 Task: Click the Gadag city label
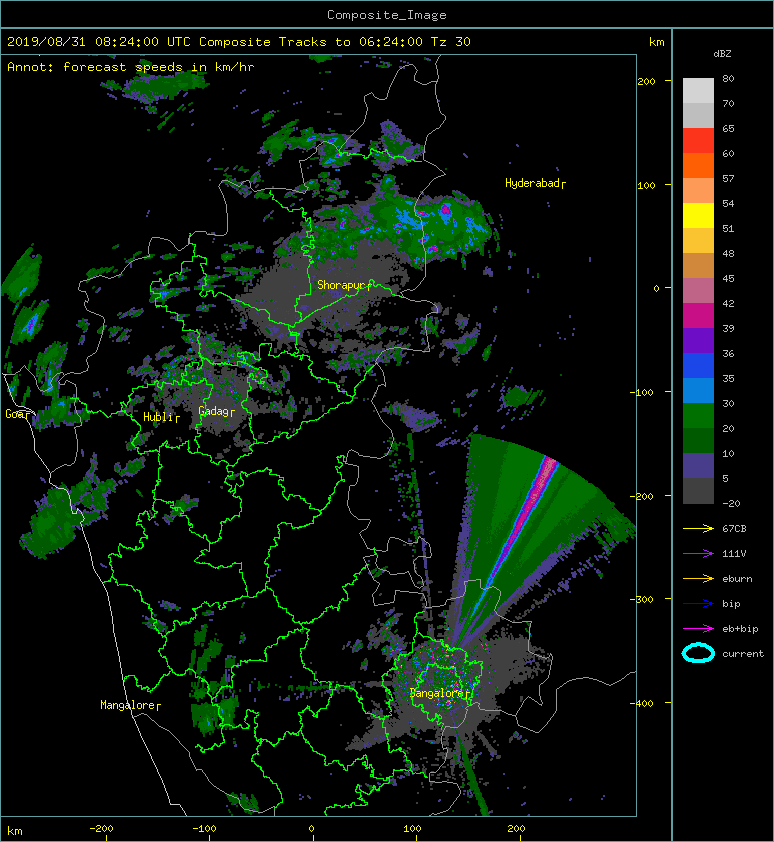coord(217,411)
